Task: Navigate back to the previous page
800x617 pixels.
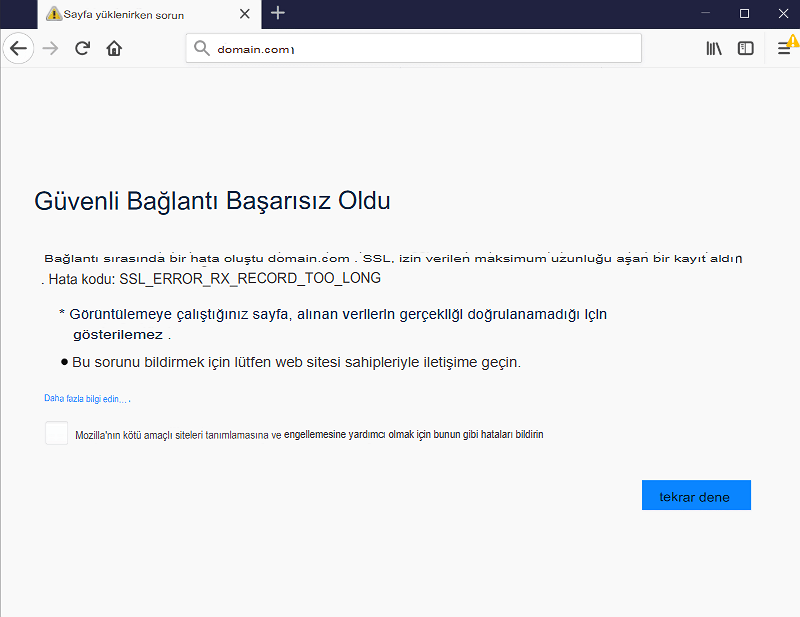Action: click(18, 48)
